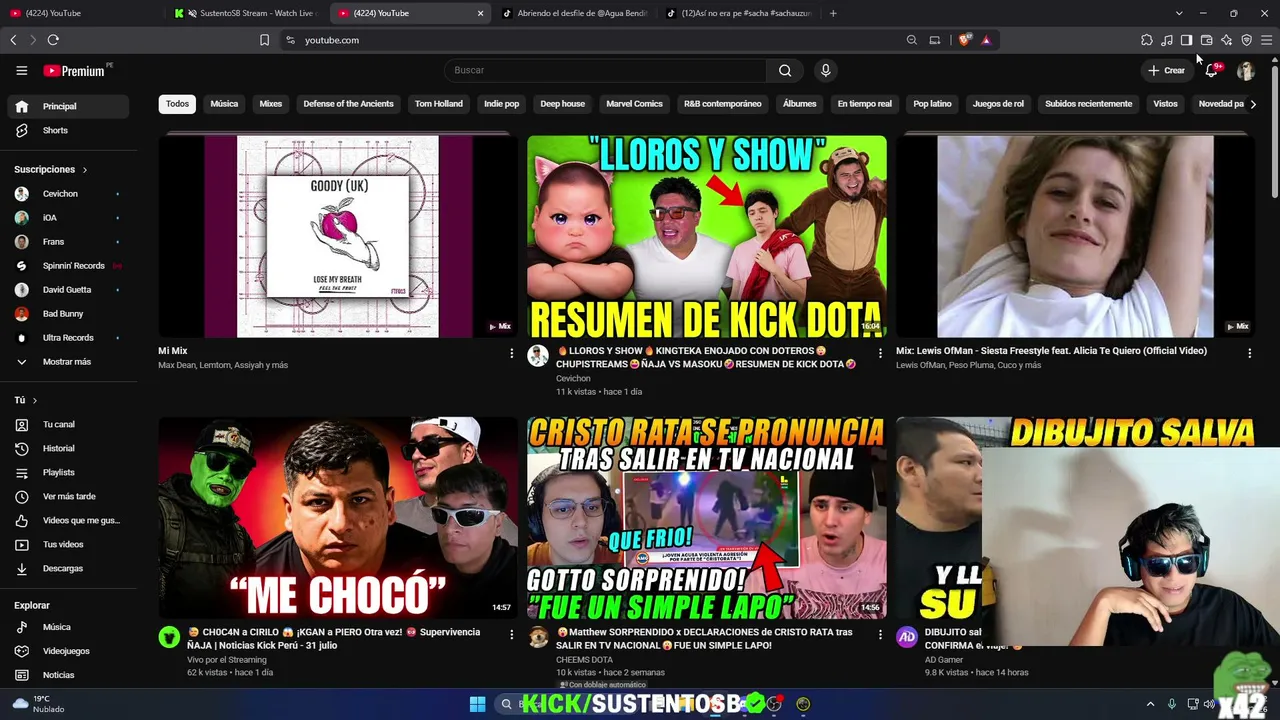Click the magnifier search button
This screenshot has width=1280, height=720.
pyautogui.click(x=785, y=70)
